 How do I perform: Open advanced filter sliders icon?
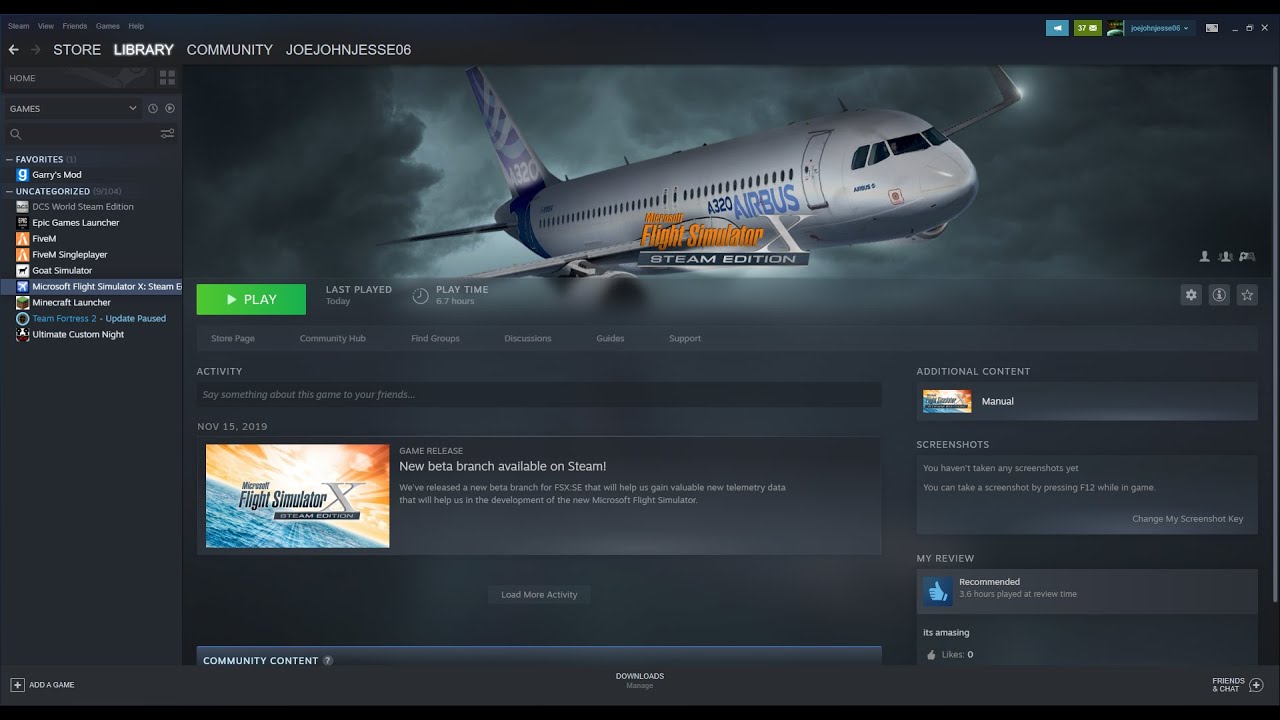tap(167, 134)
